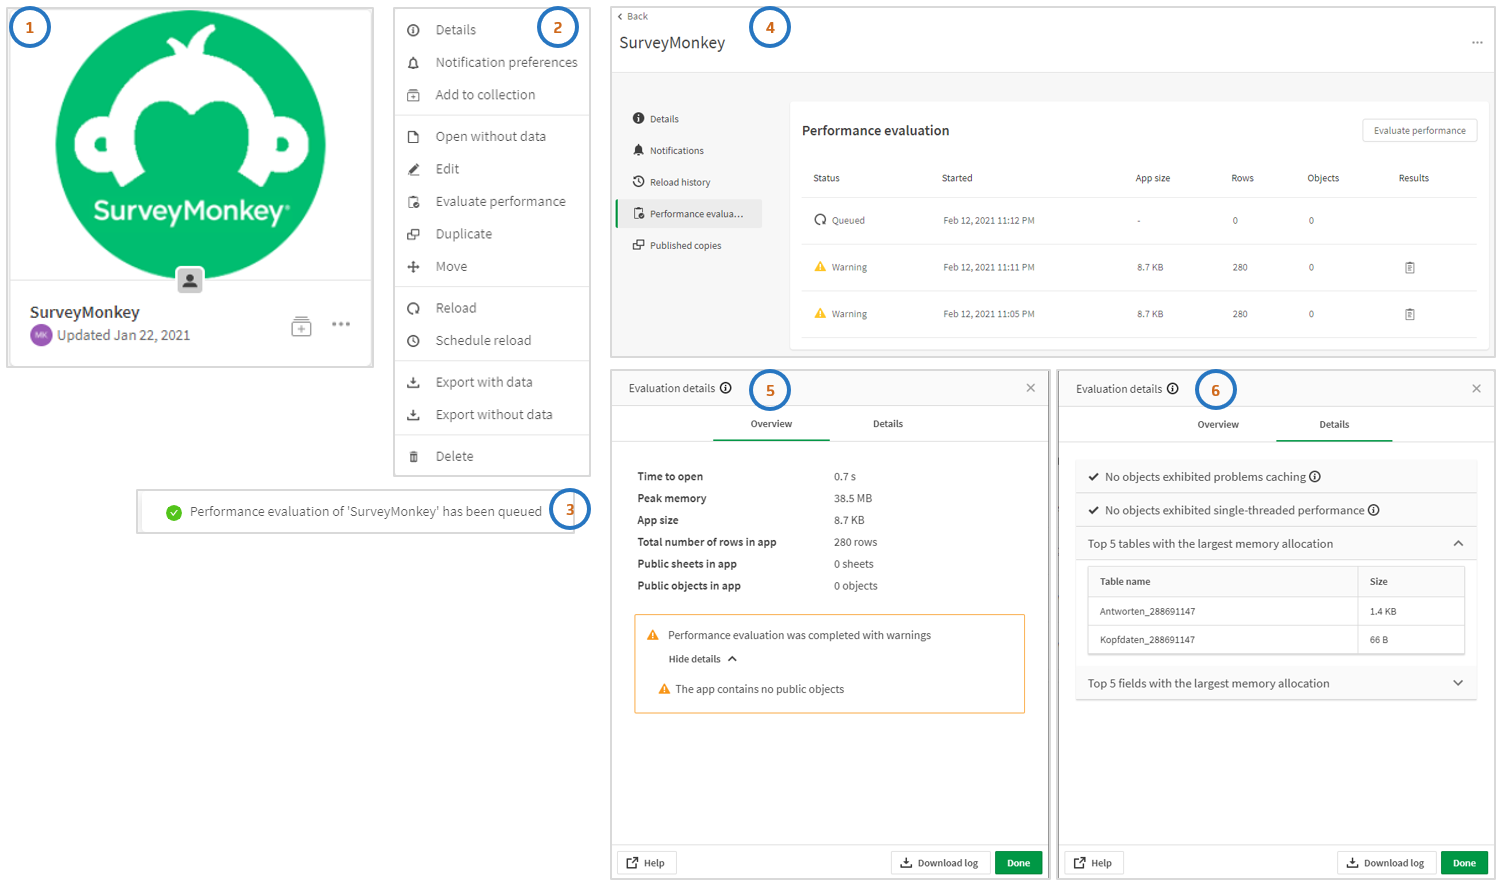This screenshot has width=1499, height=884.
Task: Click the pencil icon beside Edit
Action: [413, 169]
